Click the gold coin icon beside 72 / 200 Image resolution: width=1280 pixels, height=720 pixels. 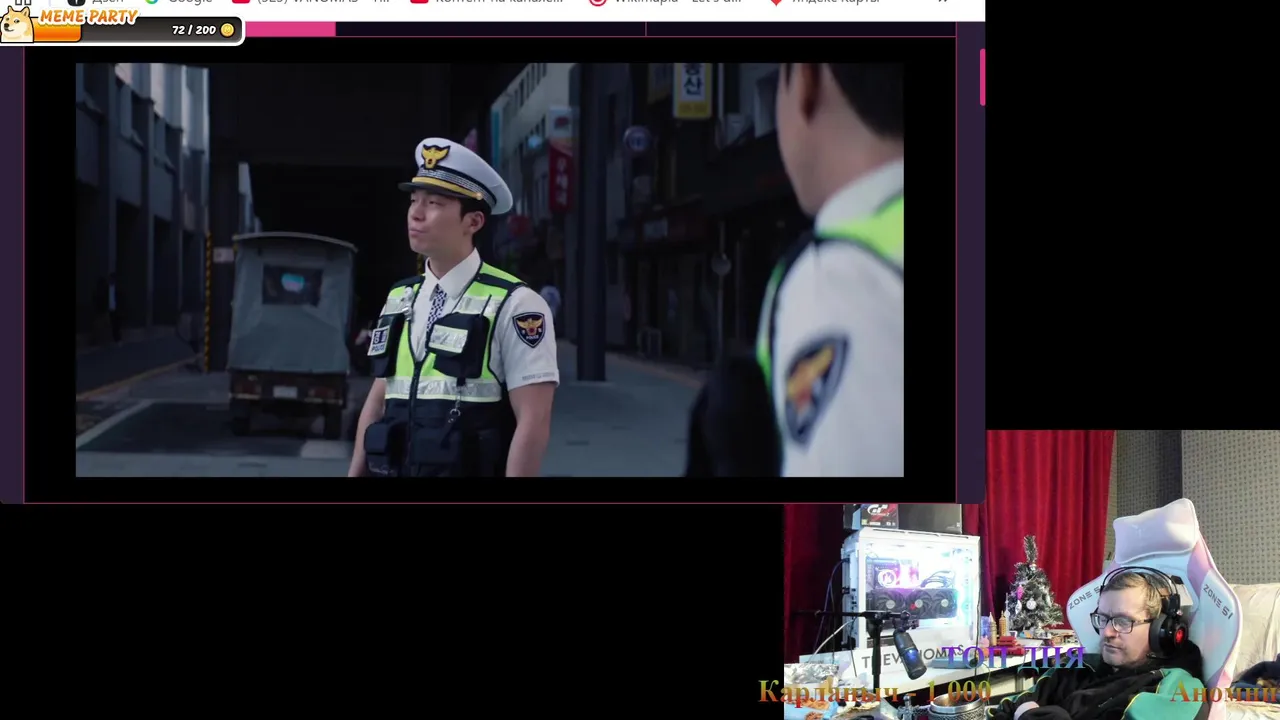pos(227,30)
